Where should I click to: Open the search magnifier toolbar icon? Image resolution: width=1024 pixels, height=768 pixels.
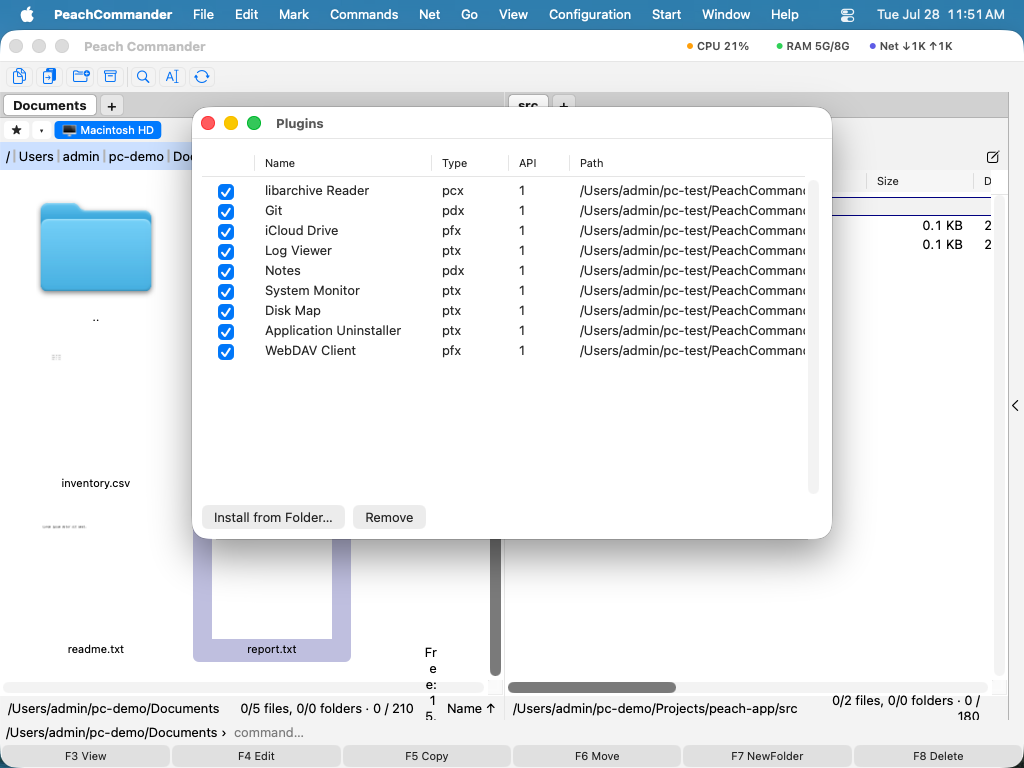click(142, 76)
